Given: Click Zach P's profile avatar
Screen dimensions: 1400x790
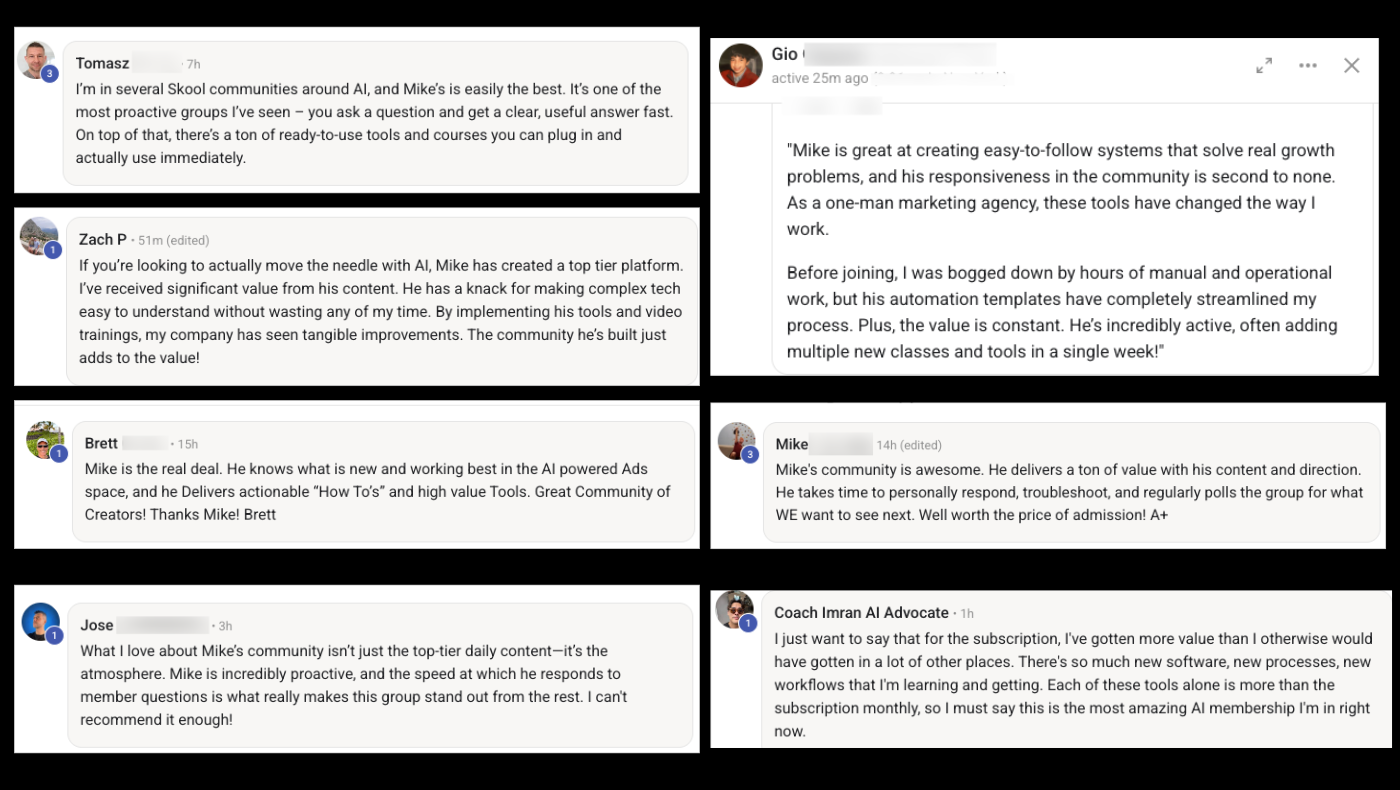Looking at the screenshot, I should tap(39, 236).
